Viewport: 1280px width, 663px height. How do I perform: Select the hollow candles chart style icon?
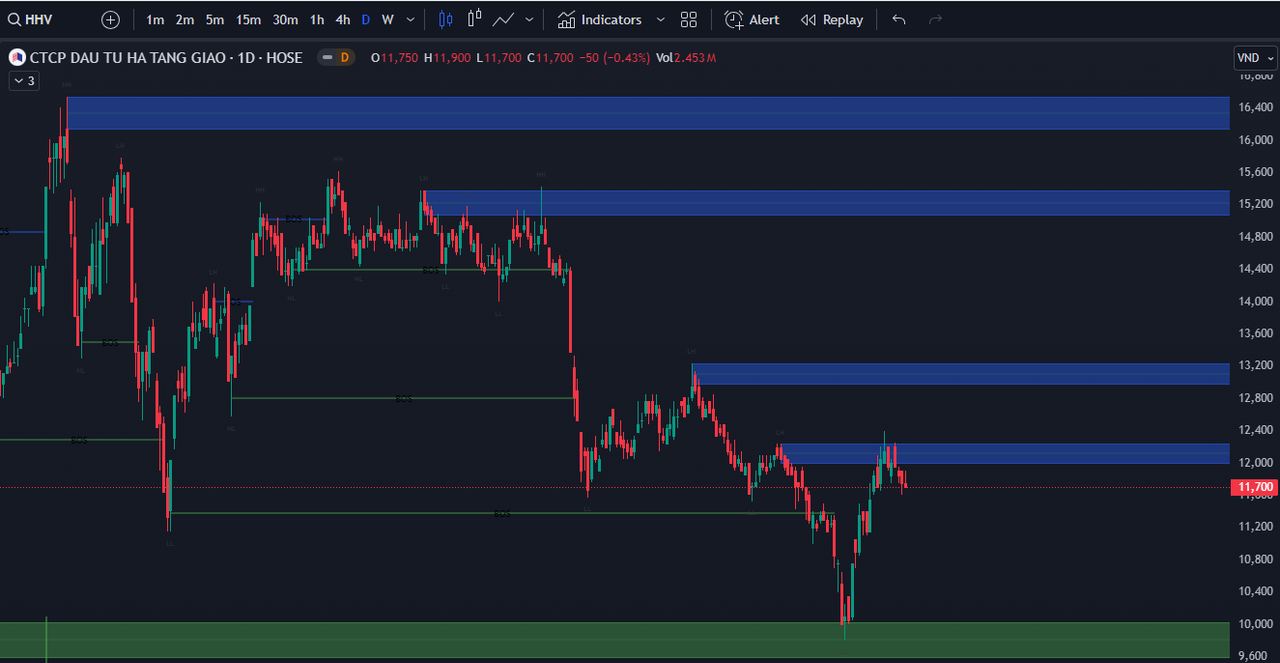point(474,19)
